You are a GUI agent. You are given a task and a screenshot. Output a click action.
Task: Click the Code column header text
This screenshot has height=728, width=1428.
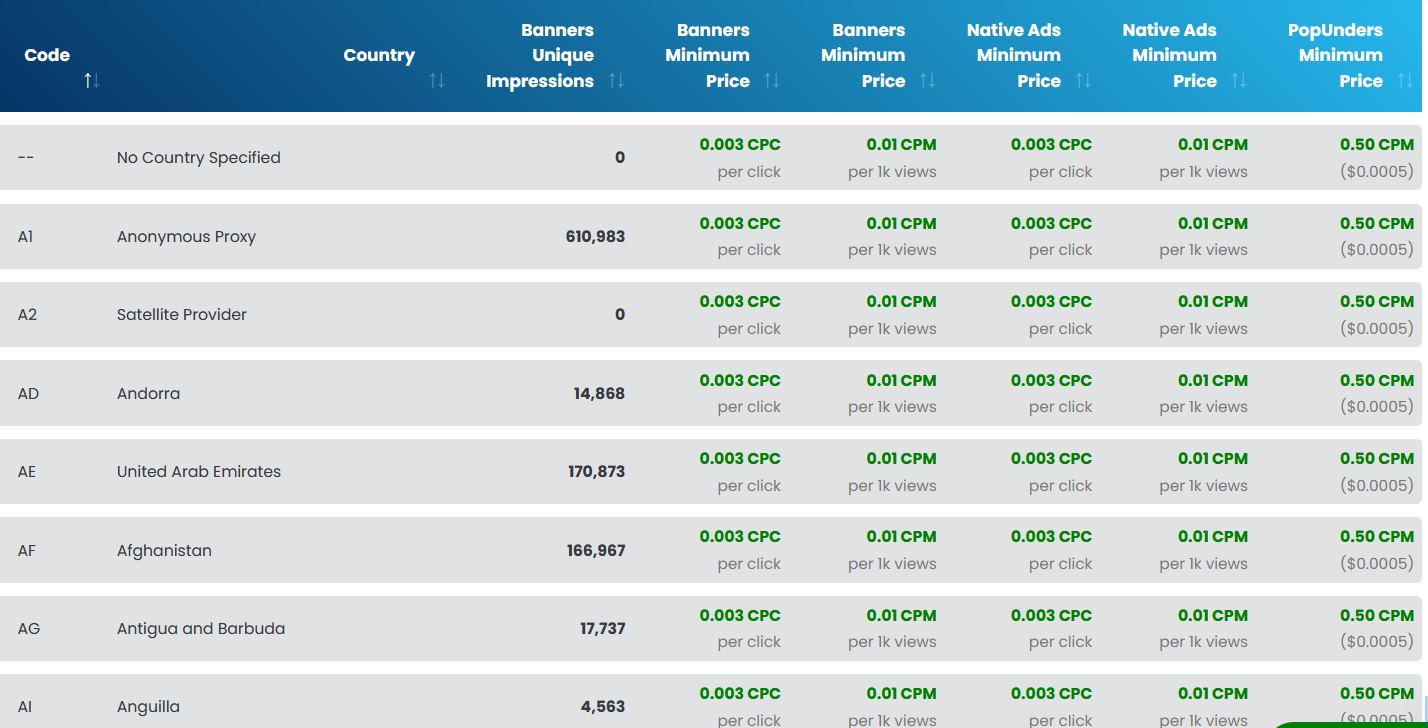coord(47,55)
